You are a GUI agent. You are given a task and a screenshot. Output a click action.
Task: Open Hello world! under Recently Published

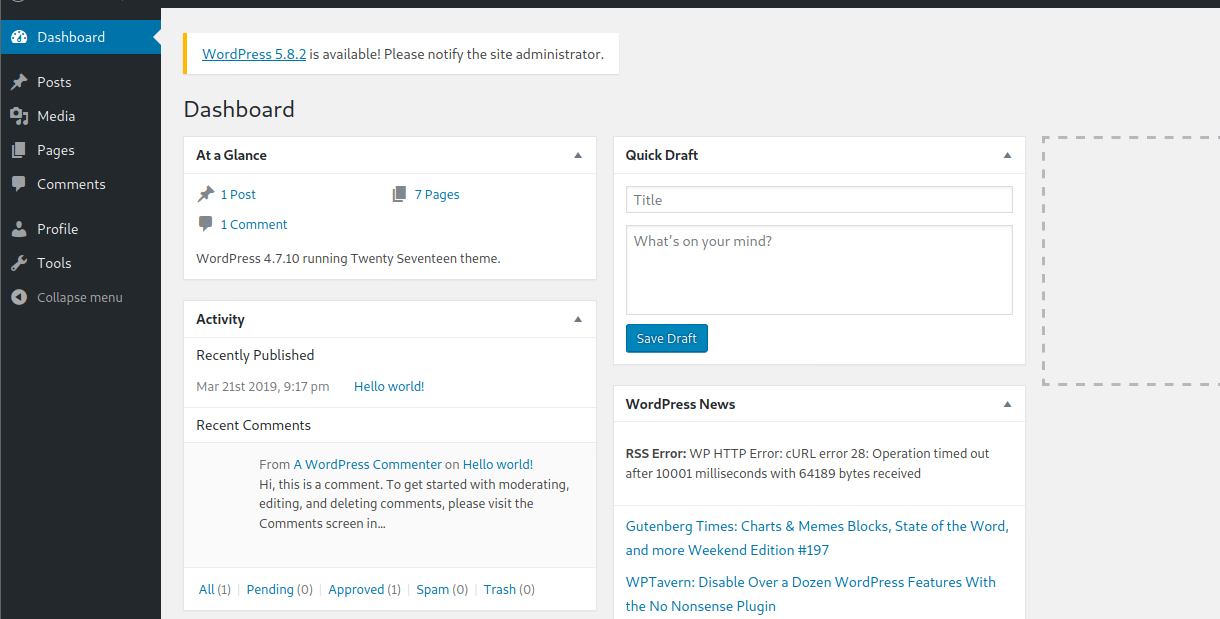(x=389, y=386)
